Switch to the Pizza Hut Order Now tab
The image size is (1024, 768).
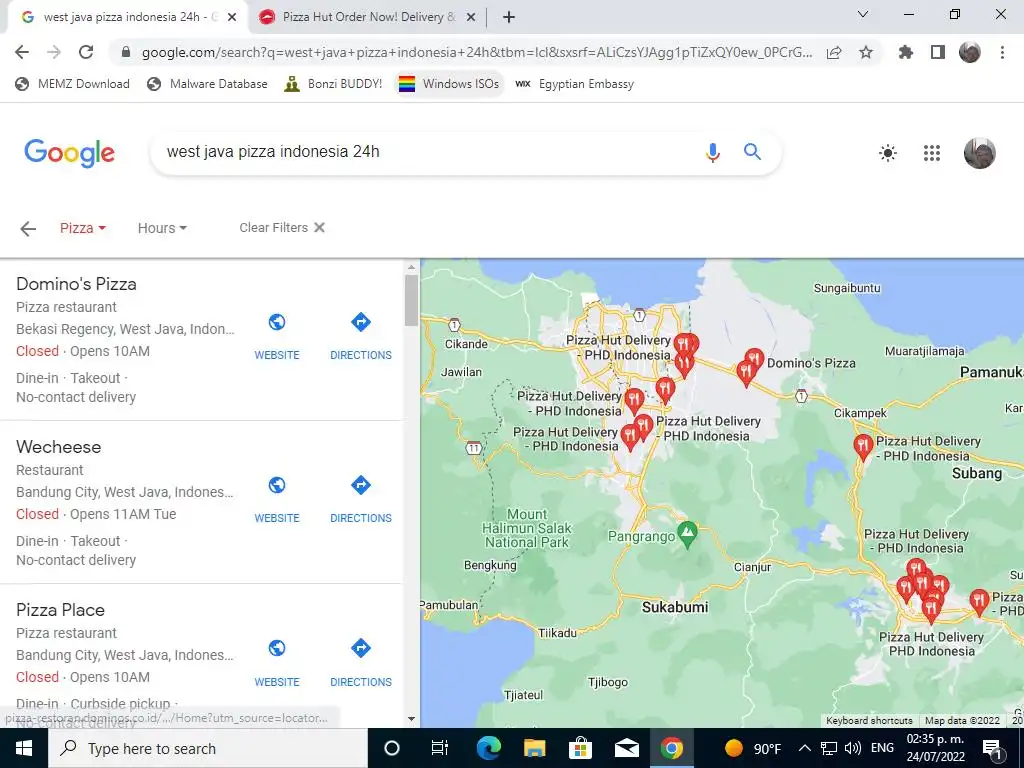pos(369,17)
